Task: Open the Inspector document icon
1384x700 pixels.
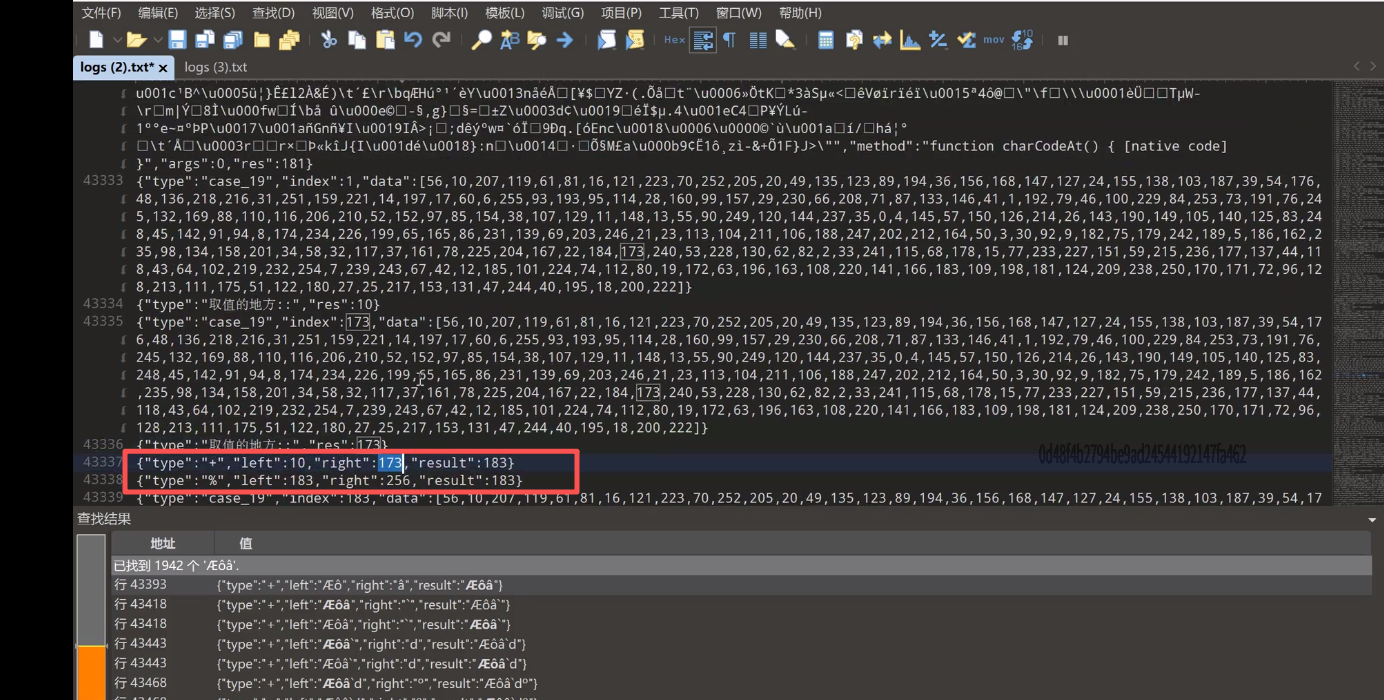Action: point(854,40)
